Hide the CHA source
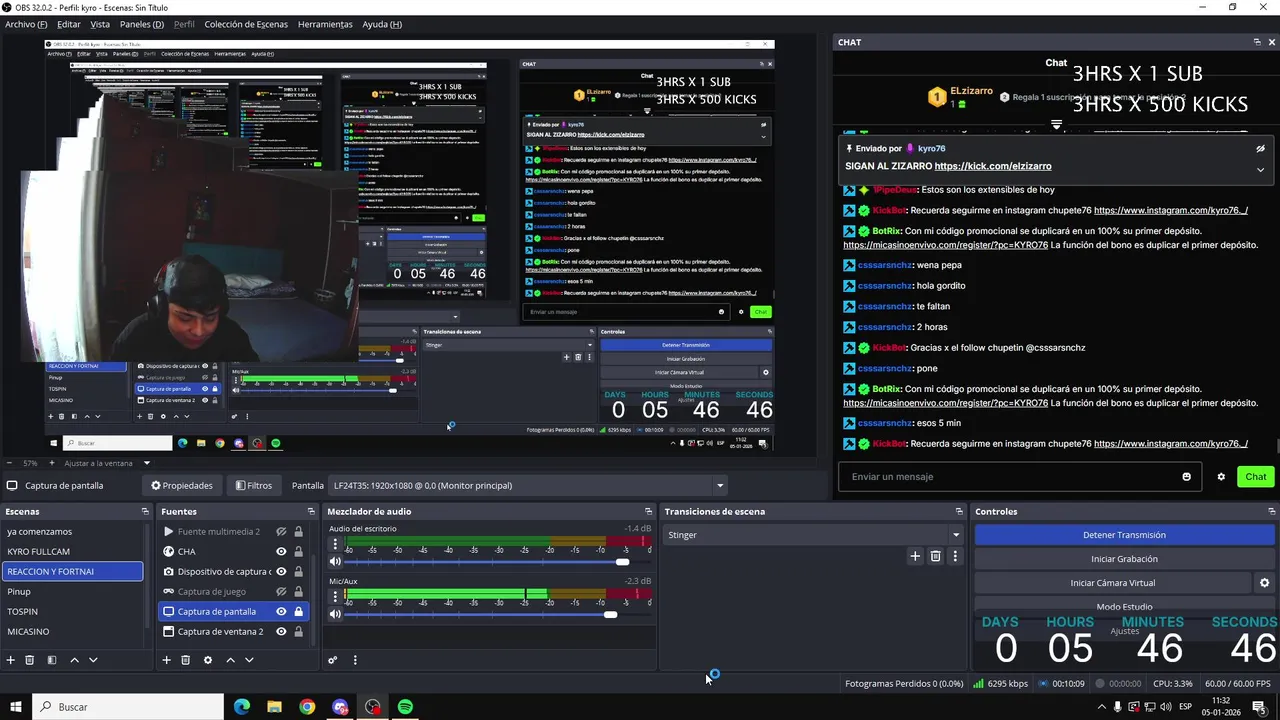 click(281, 551)
